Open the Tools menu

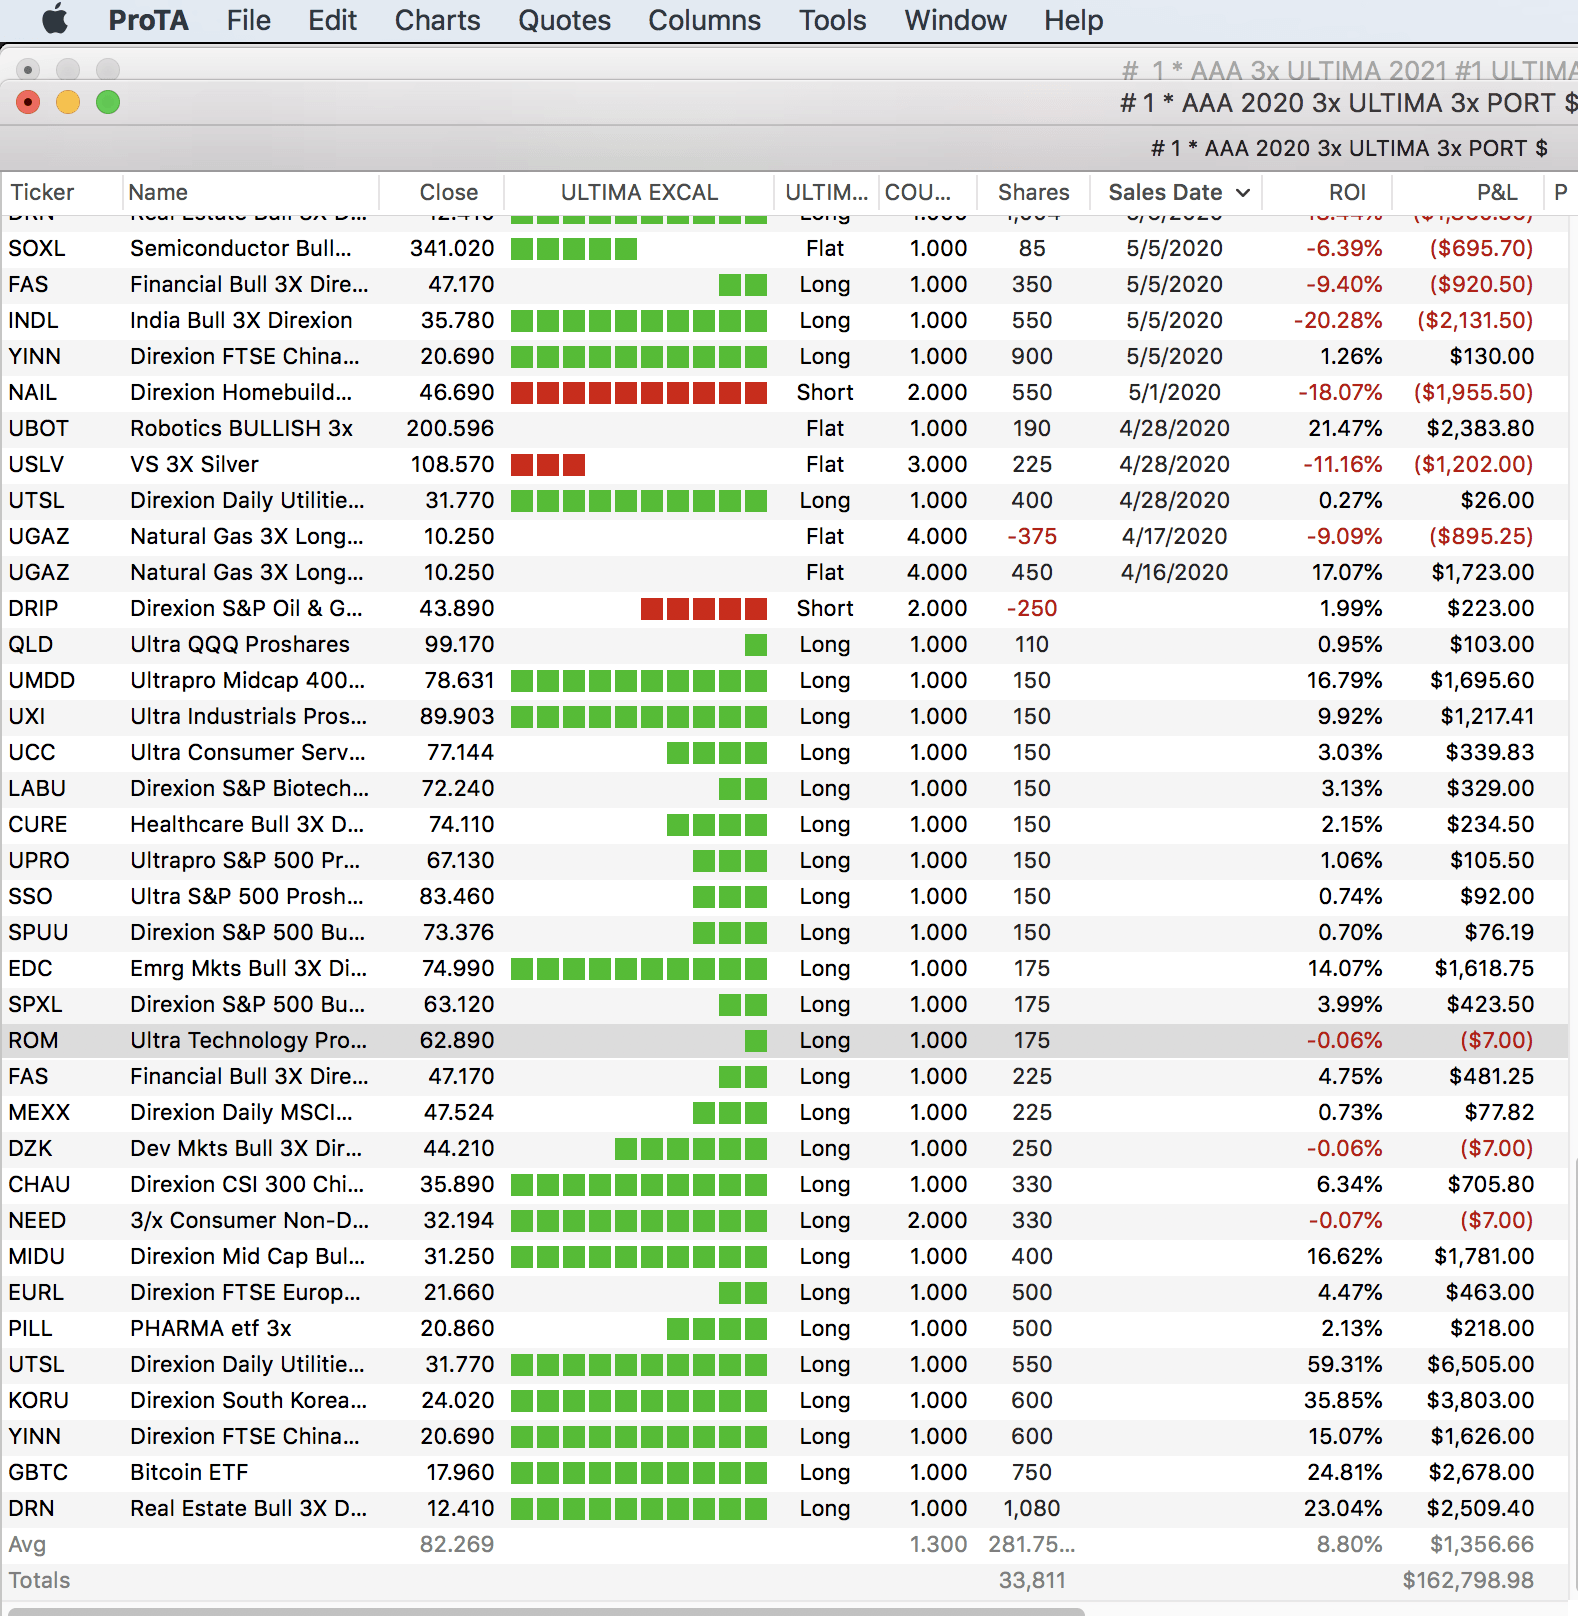click(x=832, y=20)
